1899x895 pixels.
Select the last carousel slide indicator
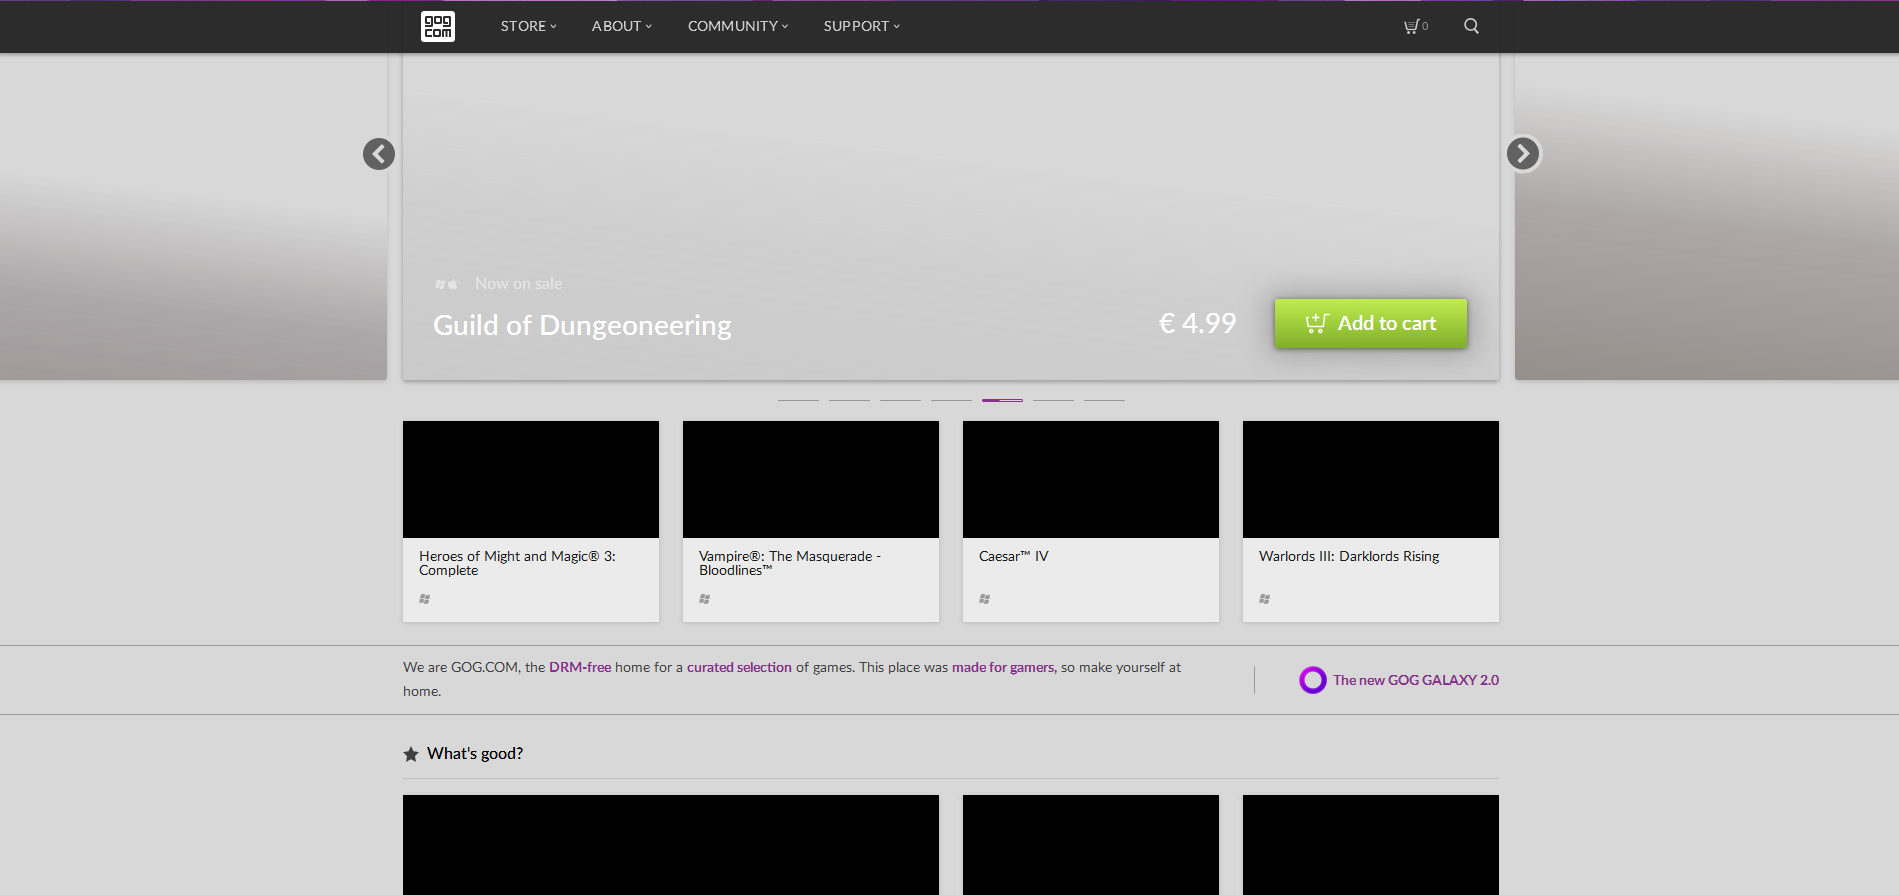tap(1104, 400)
